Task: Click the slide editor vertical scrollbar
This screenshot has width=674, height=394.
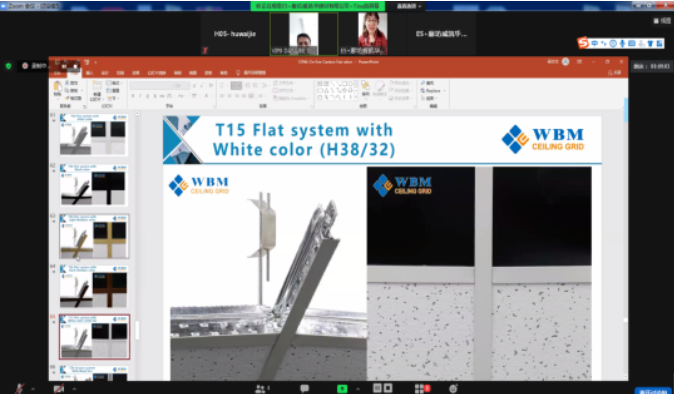Action: coord(625,241)
